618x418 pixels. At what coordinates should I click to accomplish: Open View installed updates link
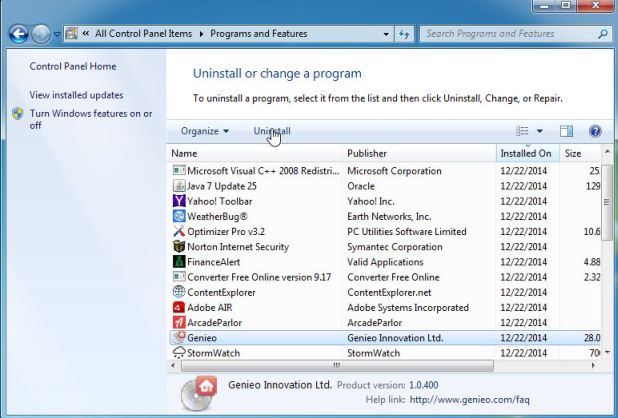[77, 95]
